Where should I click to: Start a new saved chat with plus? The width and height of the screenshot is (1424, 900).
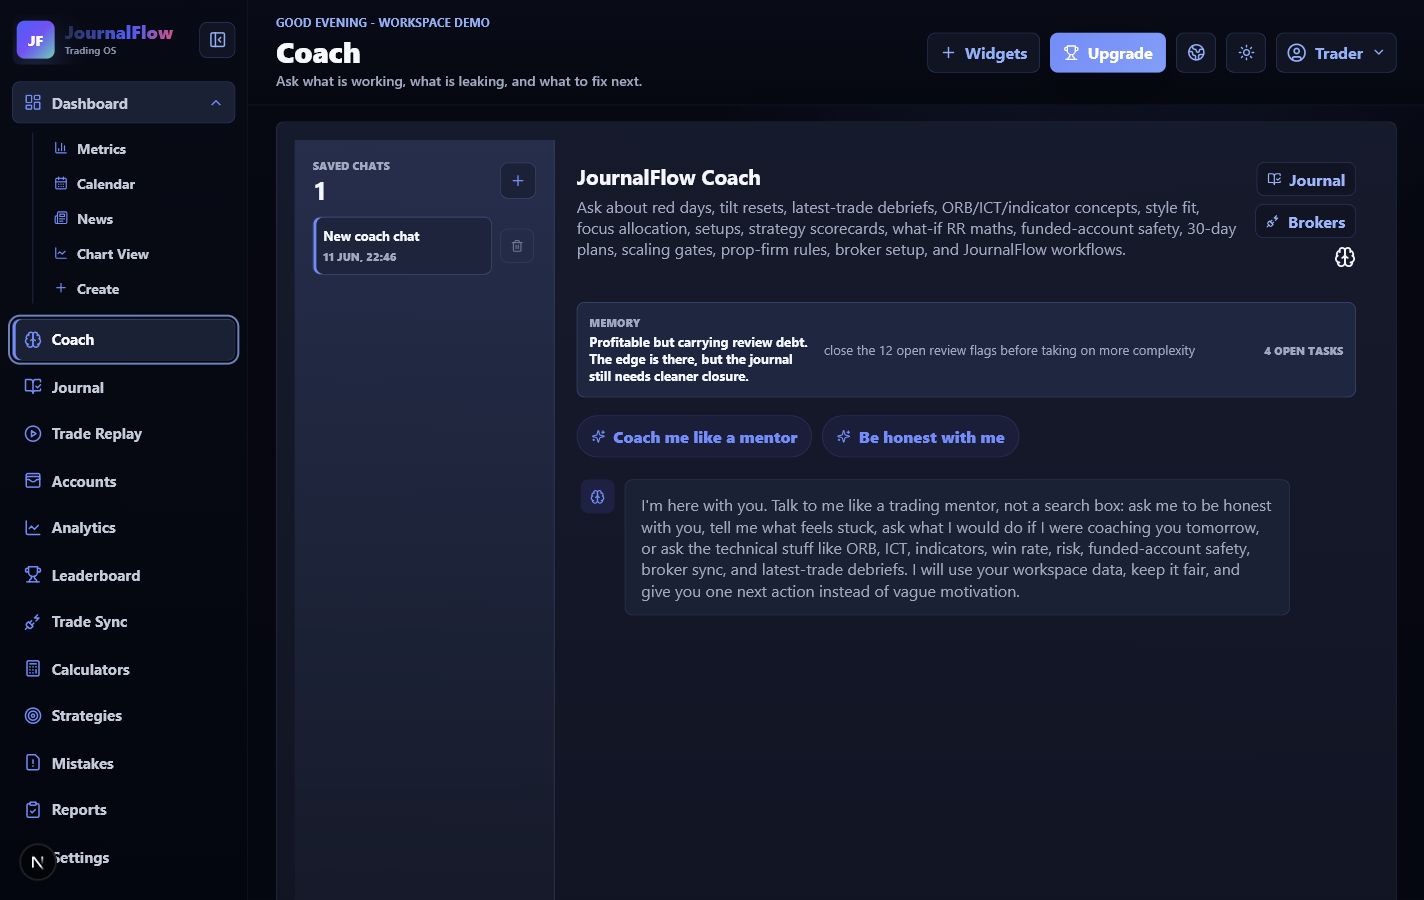(518, 181)
